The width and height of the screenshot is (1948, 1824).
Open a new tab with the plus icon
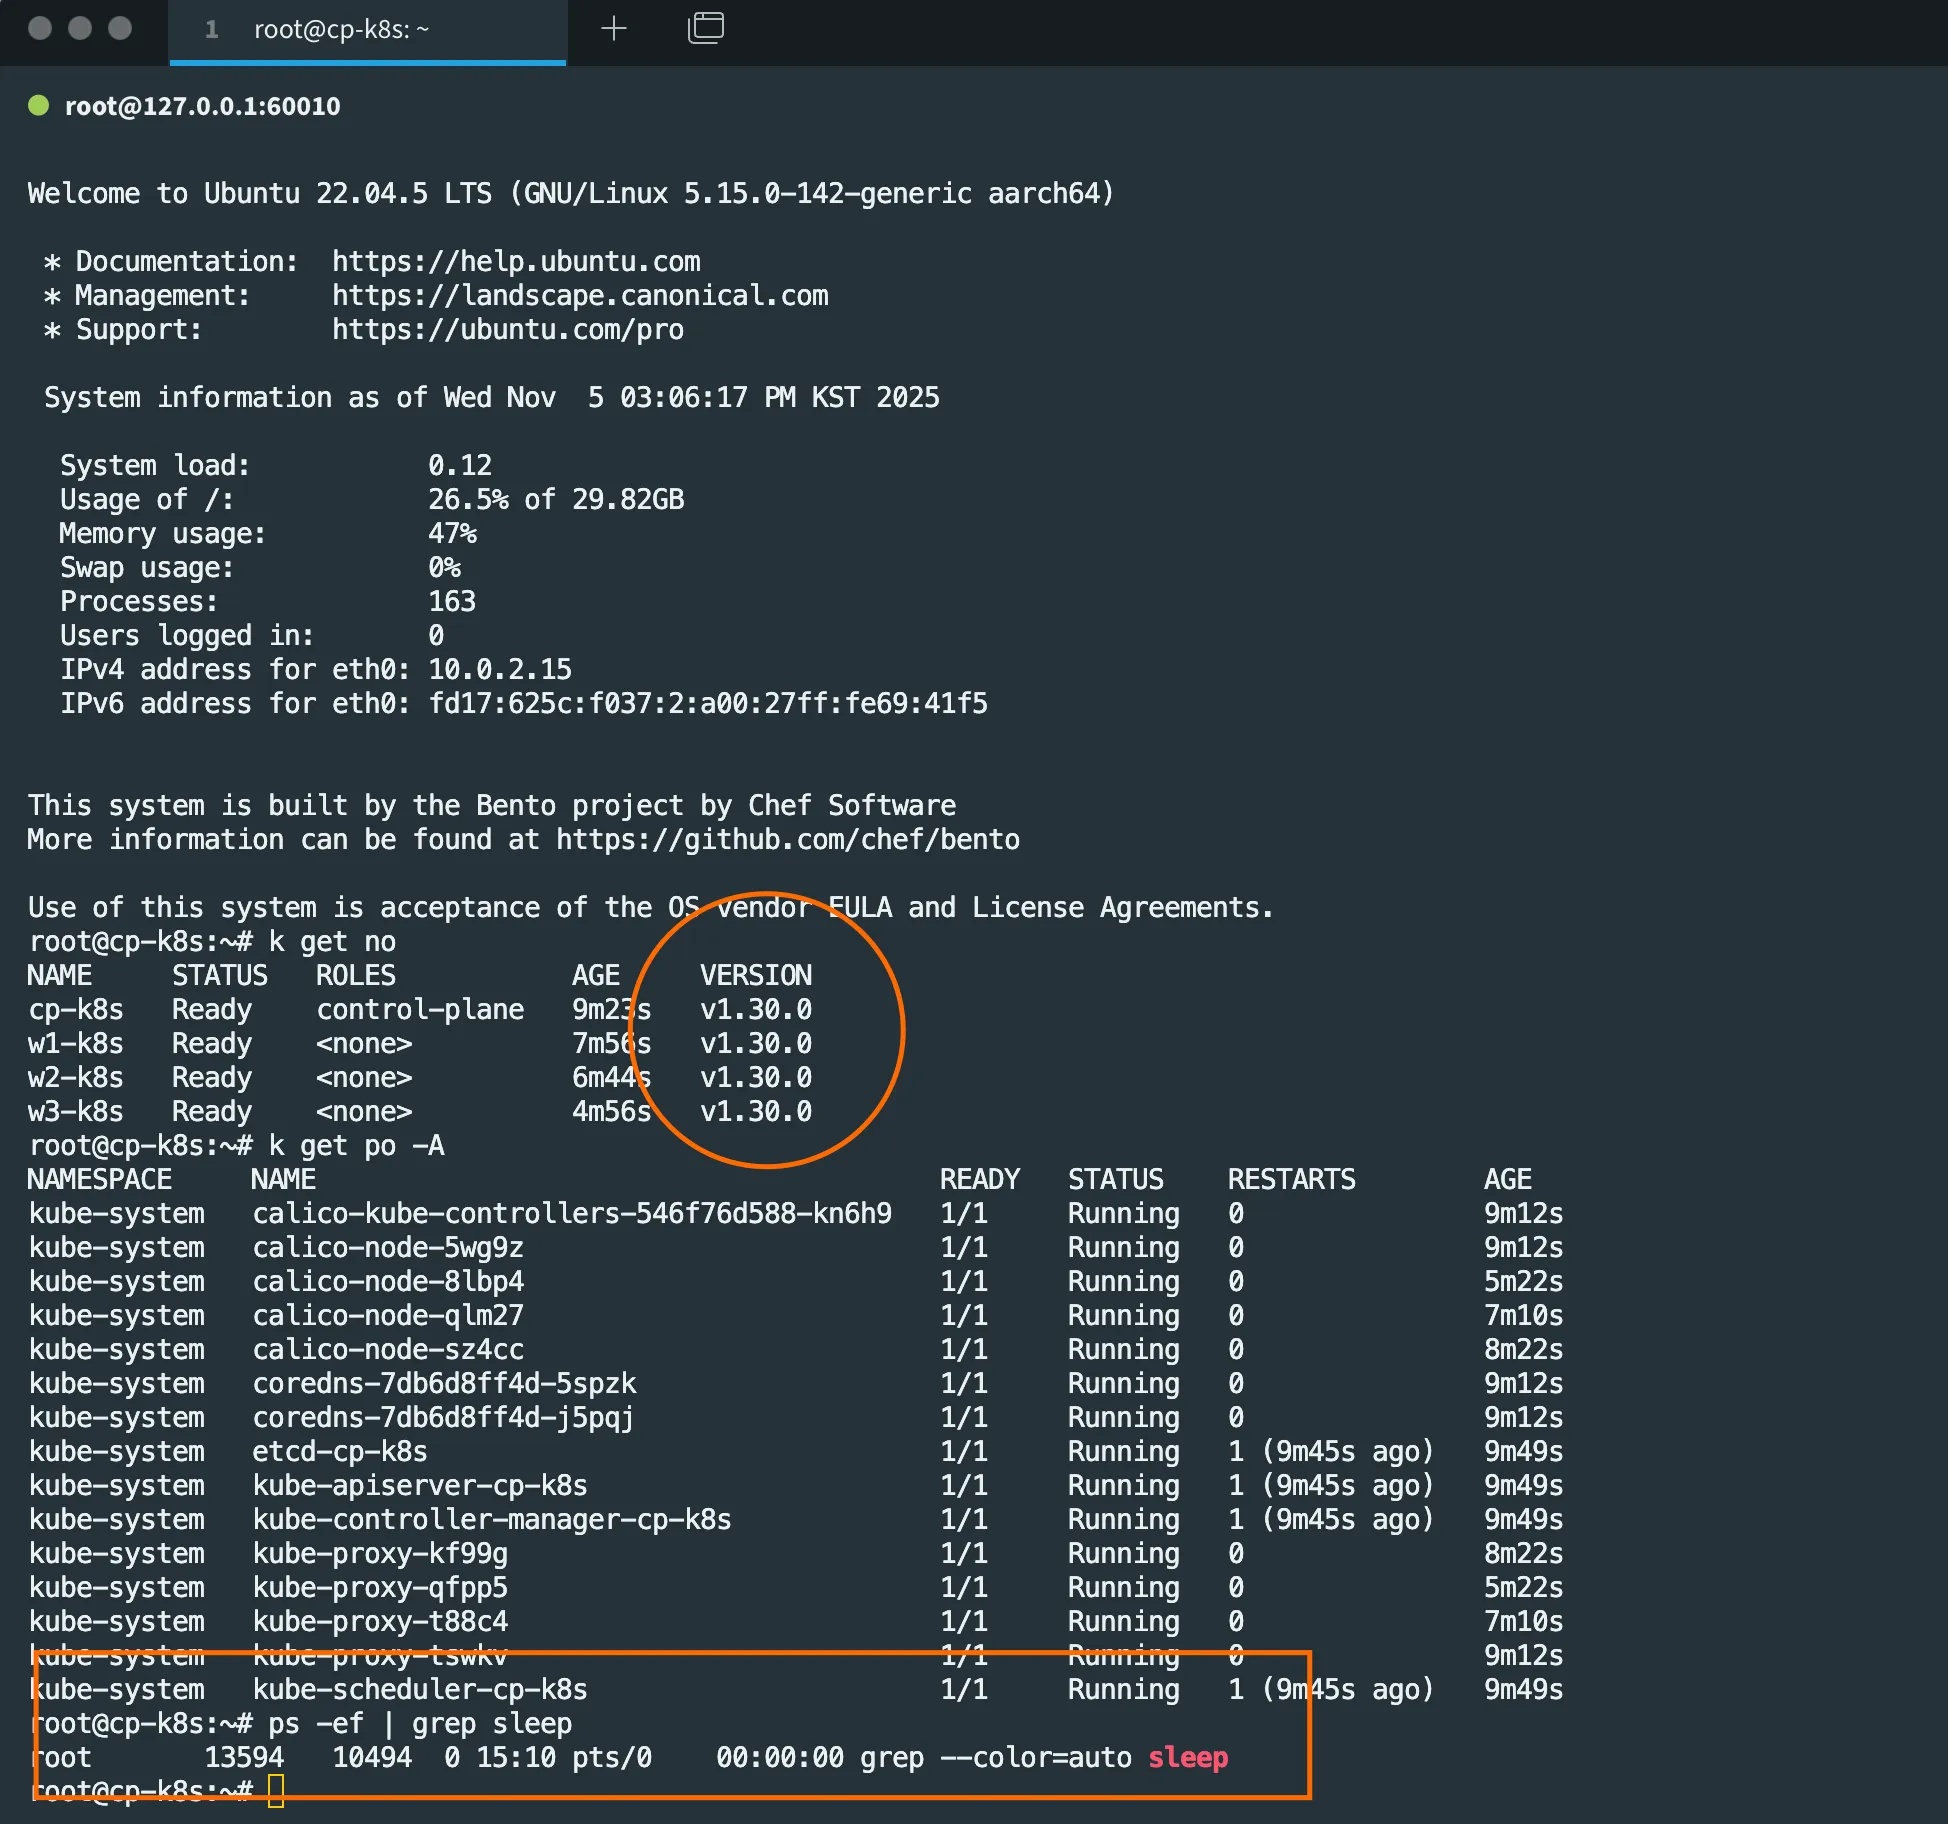coord(613,29)
